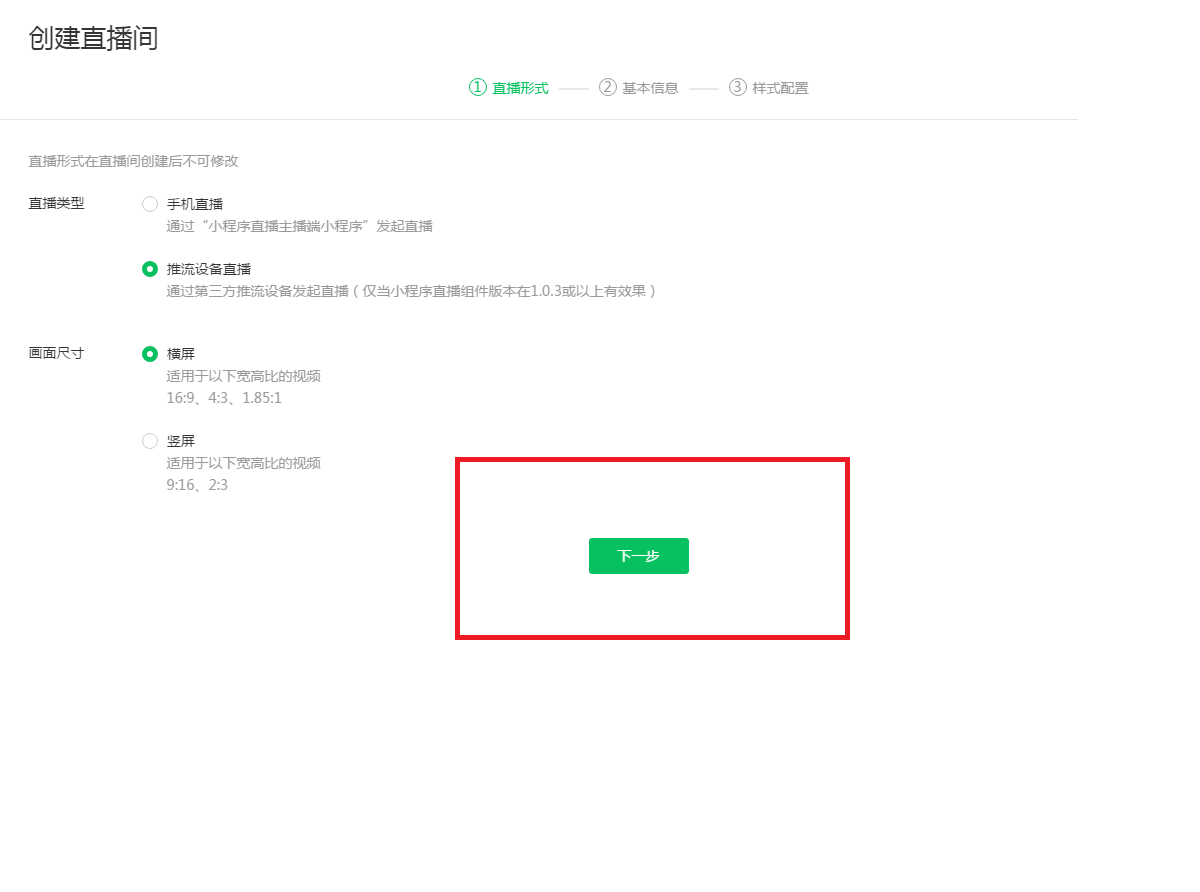
Task: Switch to the 基本信息 step label
Action: tap(650, 88)
